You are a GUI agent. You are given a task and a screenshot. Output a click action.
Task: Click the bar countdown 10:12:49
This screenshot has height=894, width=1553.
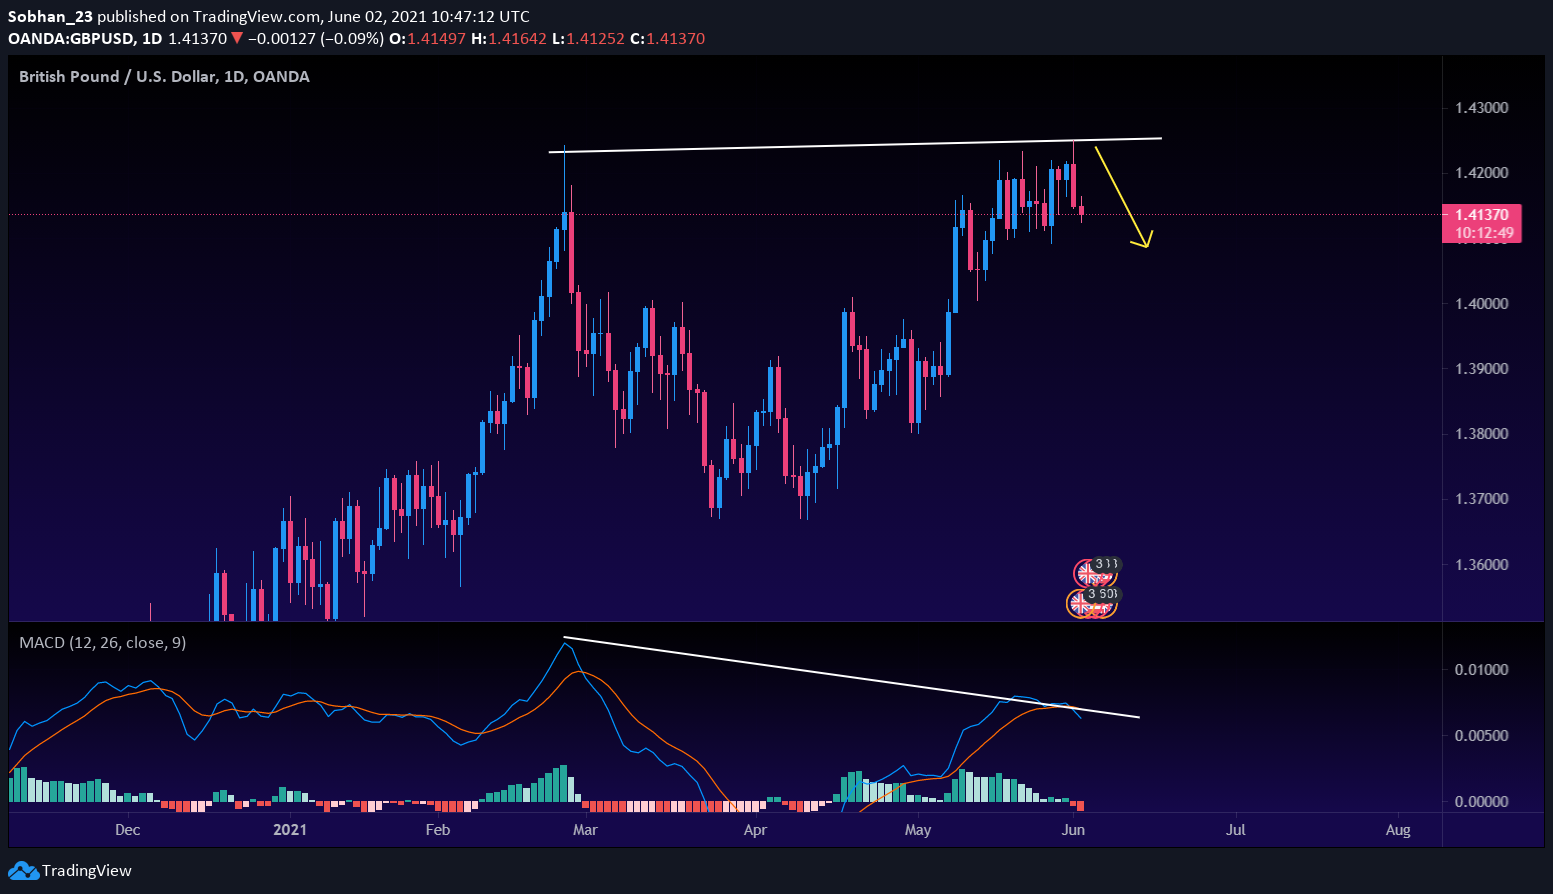pyautogui.click(x=1484, y=233)
